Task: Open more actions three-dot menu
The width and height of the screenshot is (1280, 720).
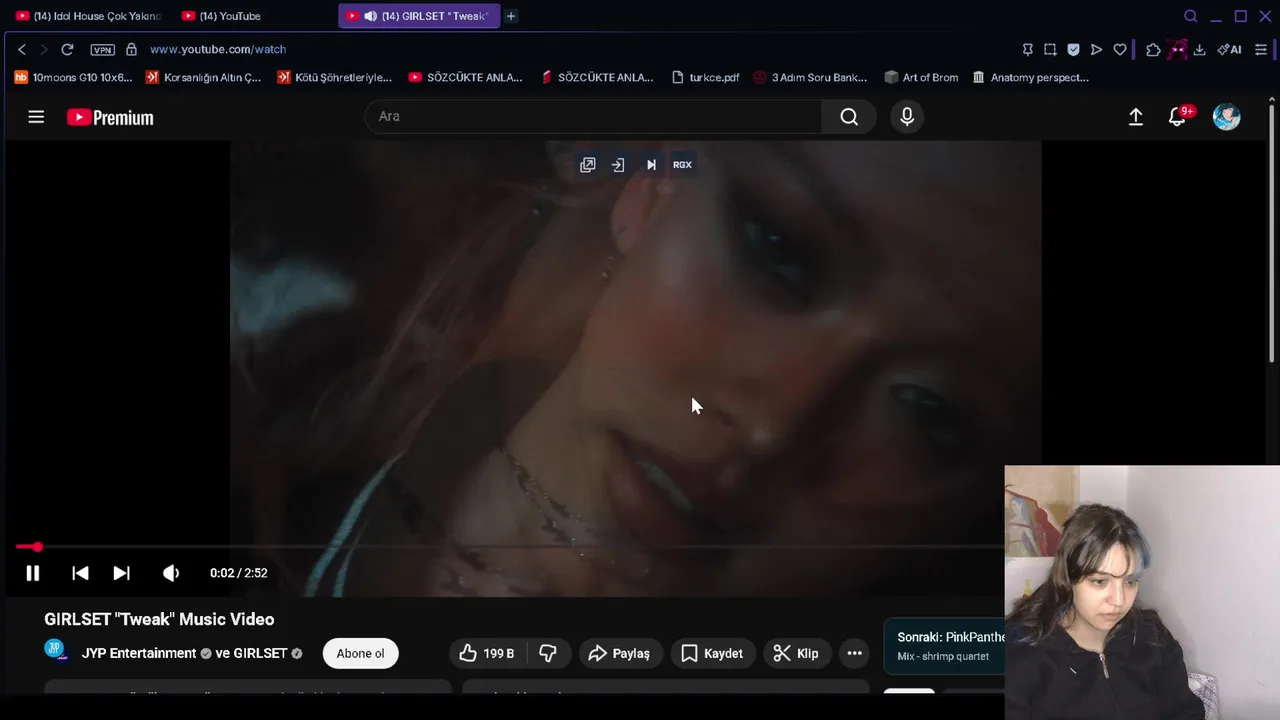Action: (854, 654)
